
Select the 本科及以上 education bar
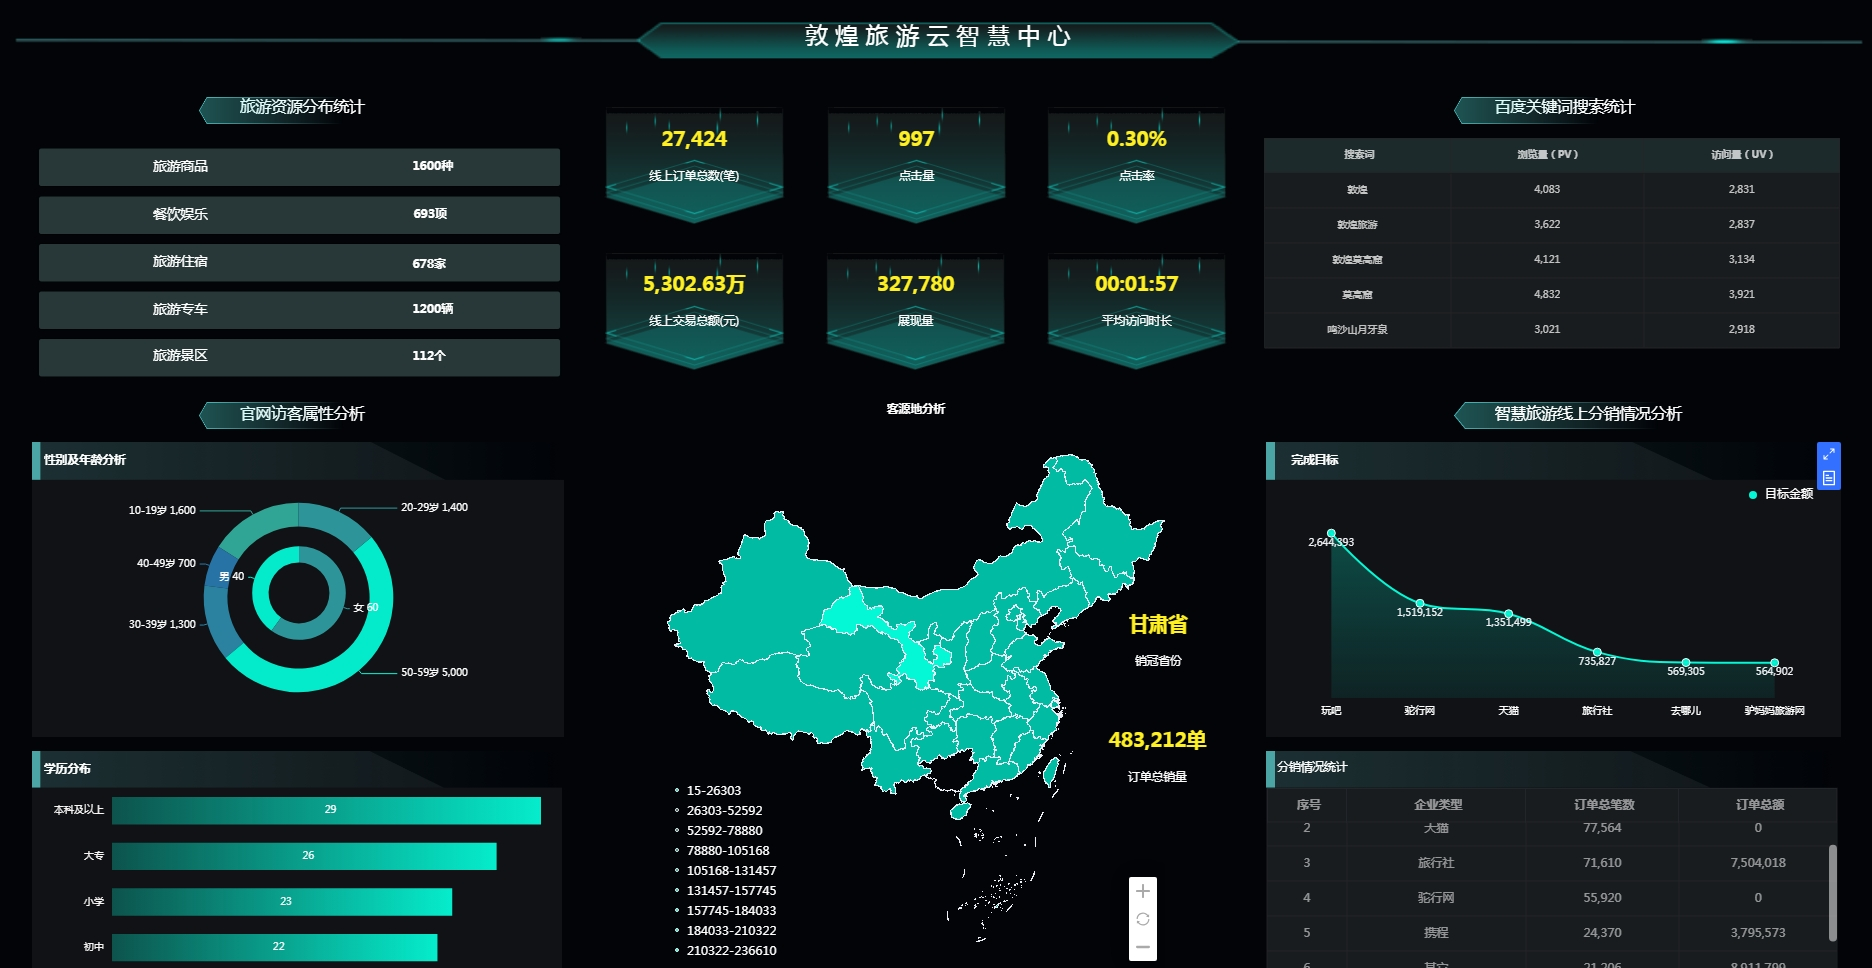coord(326,810)
